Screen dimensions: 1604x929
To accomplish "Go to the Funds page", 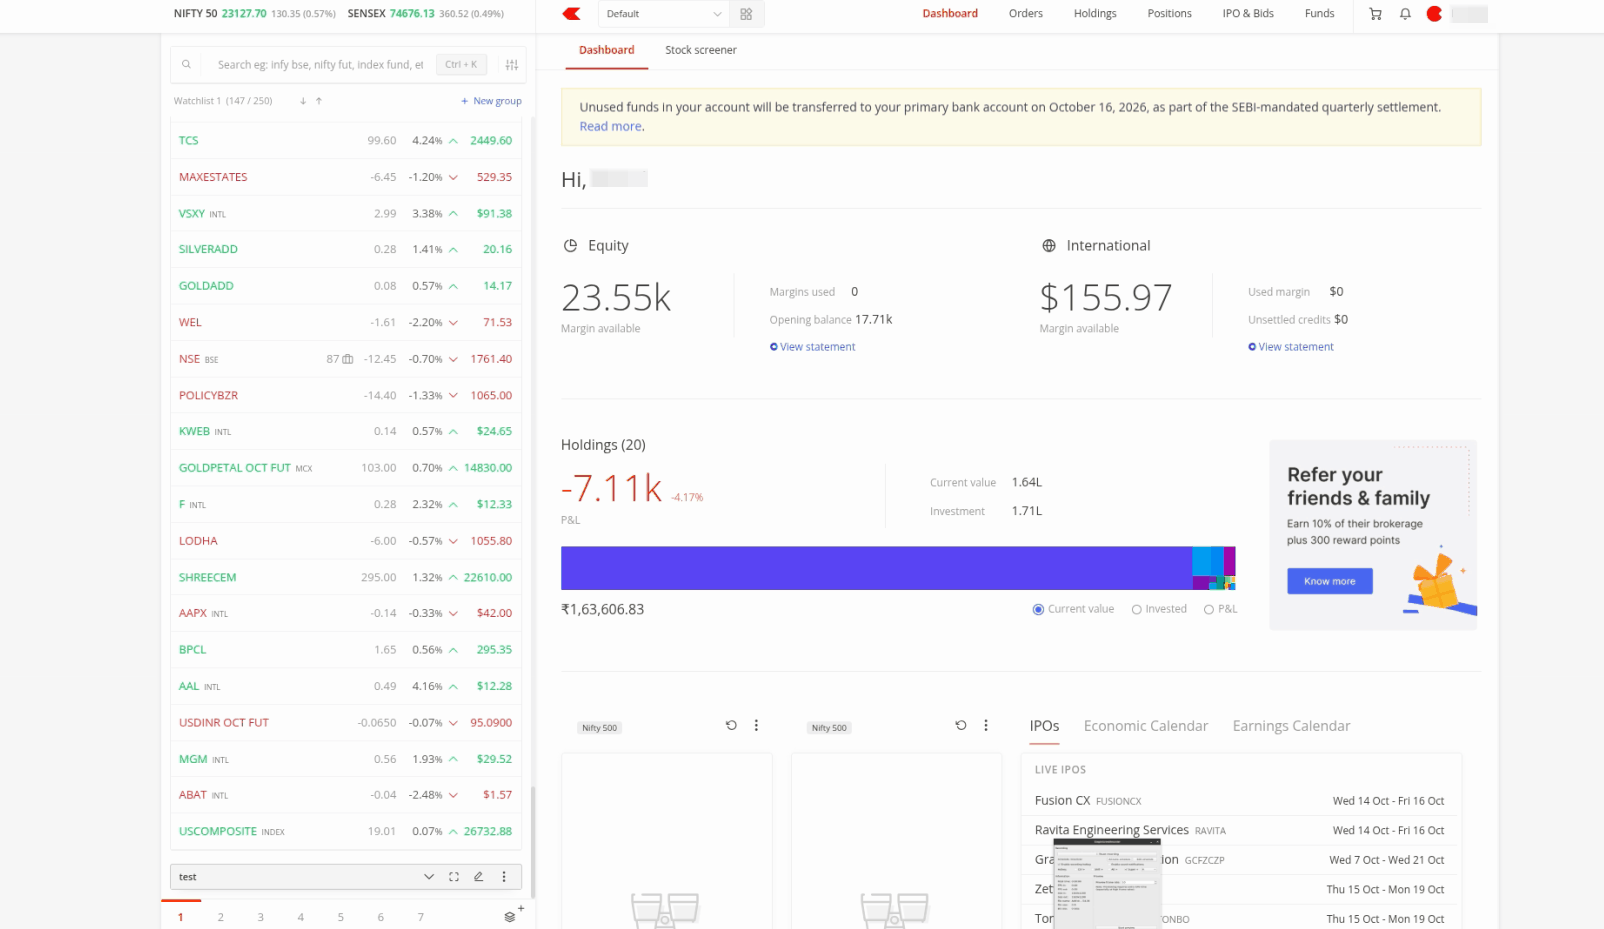I will (1319, 14).
